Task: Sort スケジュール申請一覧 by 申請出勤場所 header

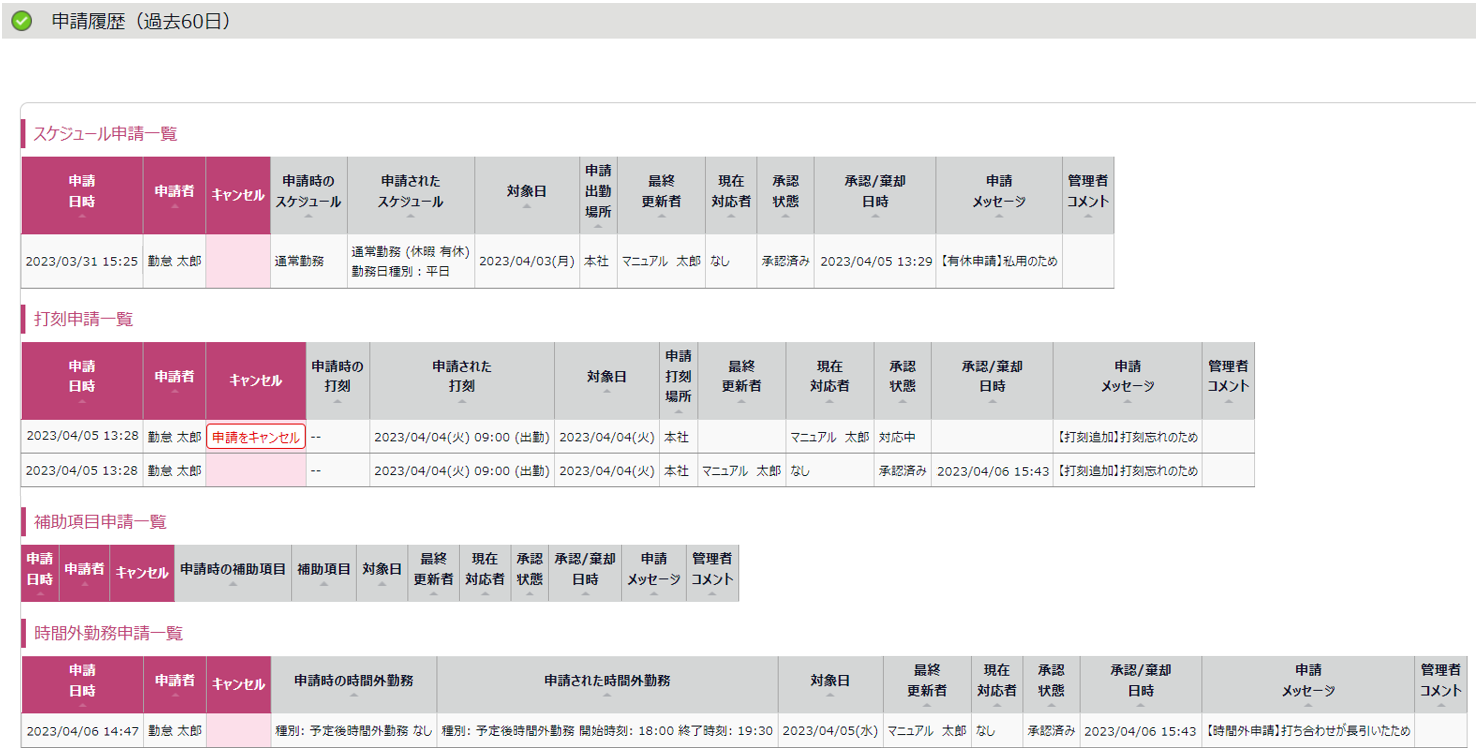Action: pyautogui.click(x=598, y=195)
